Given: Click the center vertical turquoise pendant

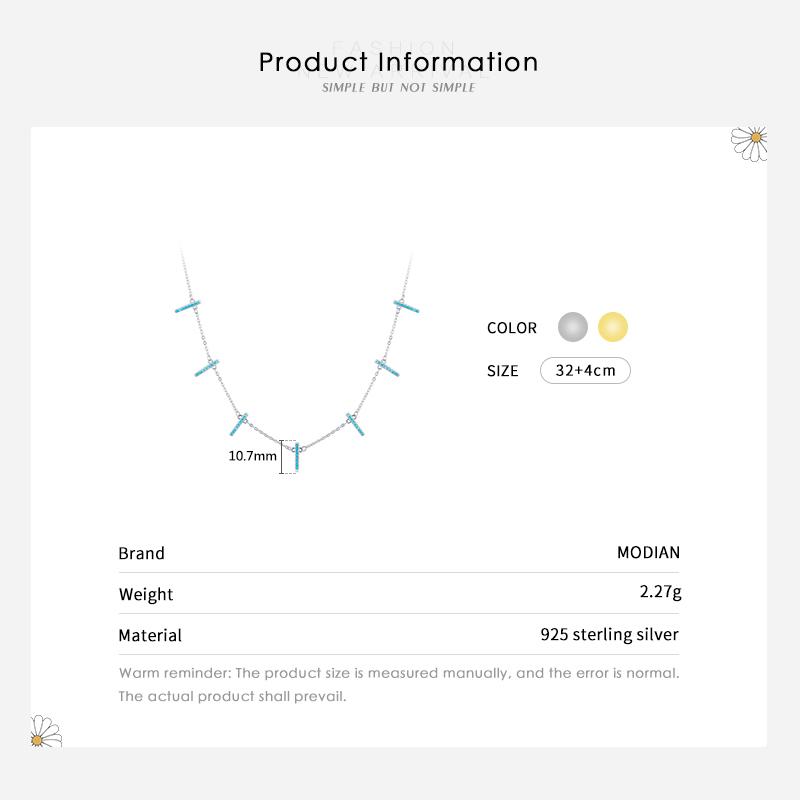Looking at the screenshot, I should click(x=297, y=458).
